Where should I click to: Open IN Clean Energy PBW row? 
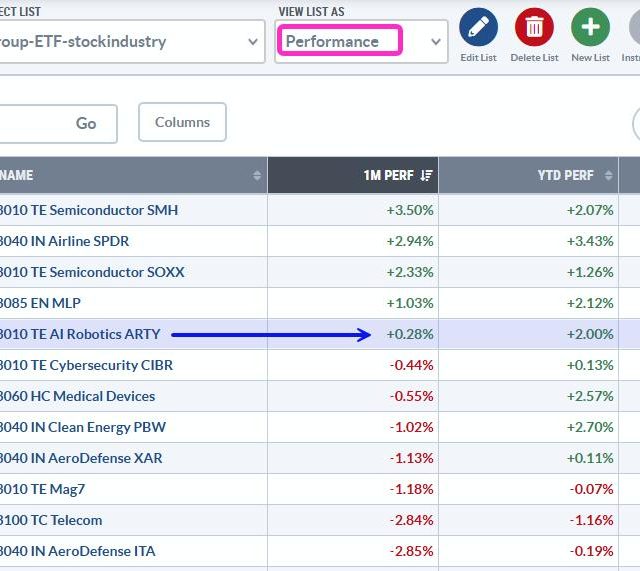tap(83, 427)
